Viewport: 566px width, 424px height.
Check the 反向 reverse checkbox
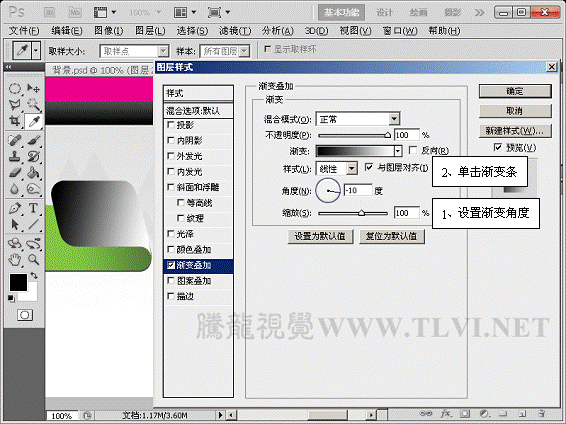pos(413,150)
